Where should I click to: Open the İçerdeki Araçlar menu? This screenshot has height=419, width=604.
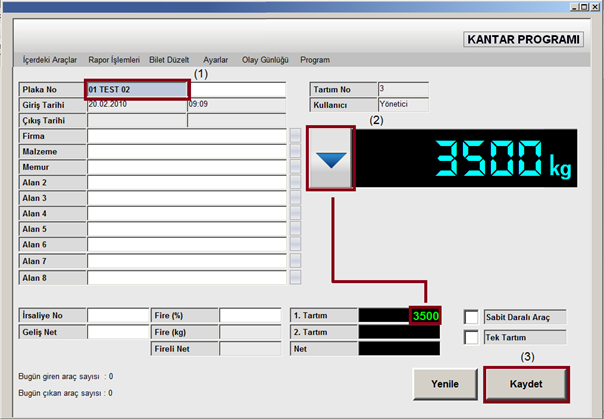(50, 60)
